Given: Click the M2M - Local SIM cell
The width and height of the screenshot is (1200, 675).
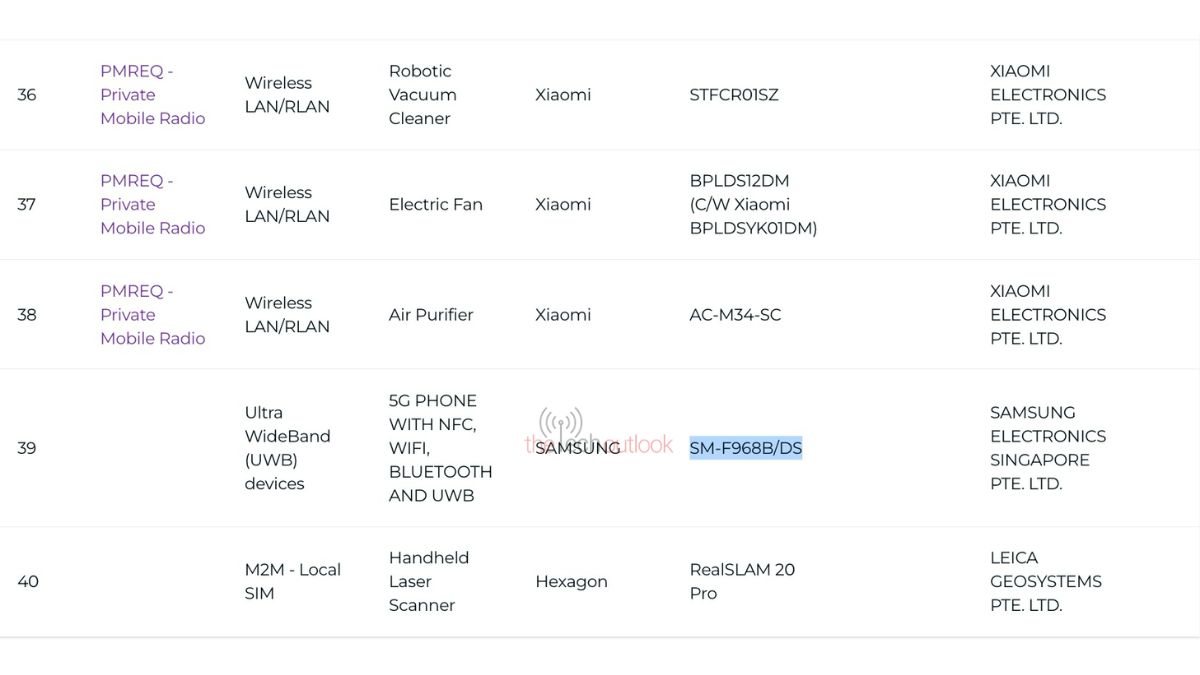Looking at the screenshot, I should (x=292, y=581).
